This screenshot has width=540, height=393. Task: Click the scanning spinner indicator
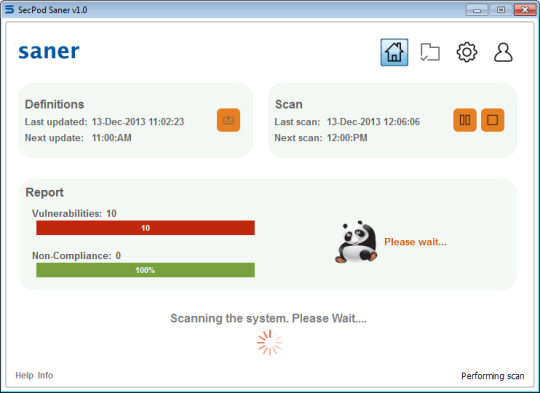click(270, 343)
